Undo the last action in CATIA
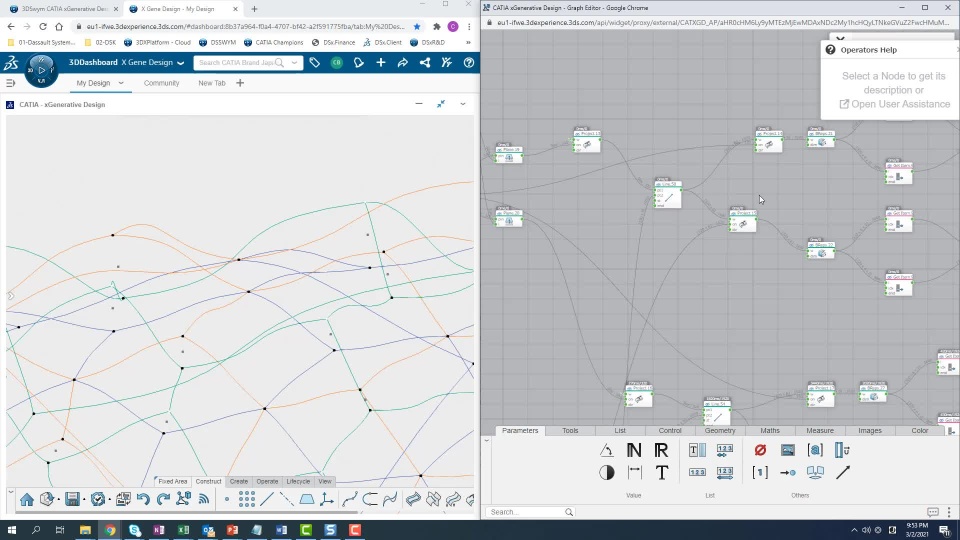The width and height of the screenshot is (960, 540). pos(143,499)
